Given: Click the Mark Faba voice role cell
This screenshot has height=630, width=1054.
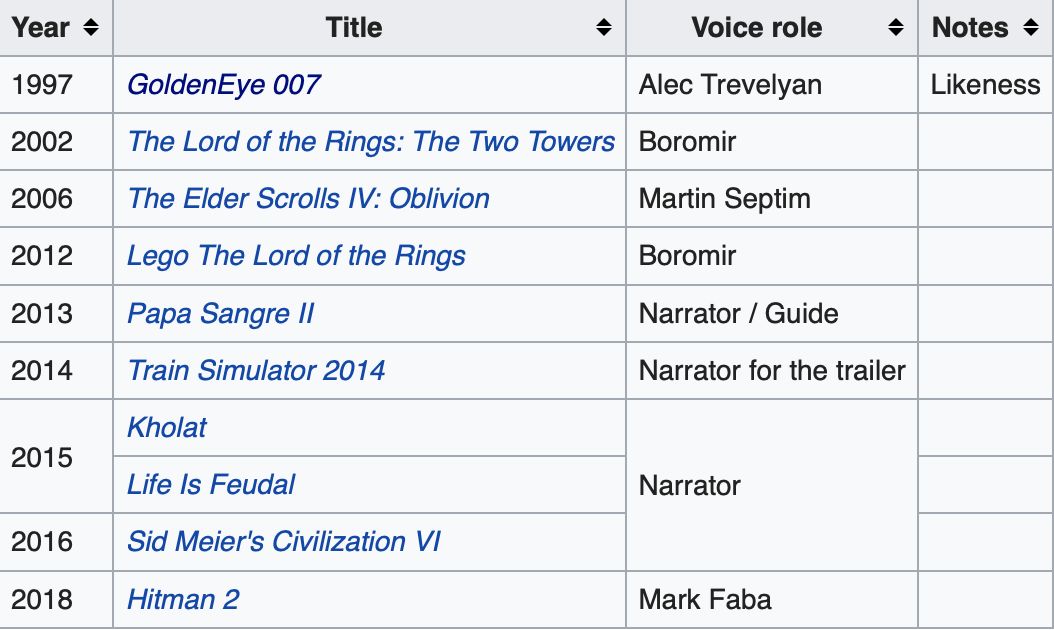Looking at the screenshot, I should (705, 600).
